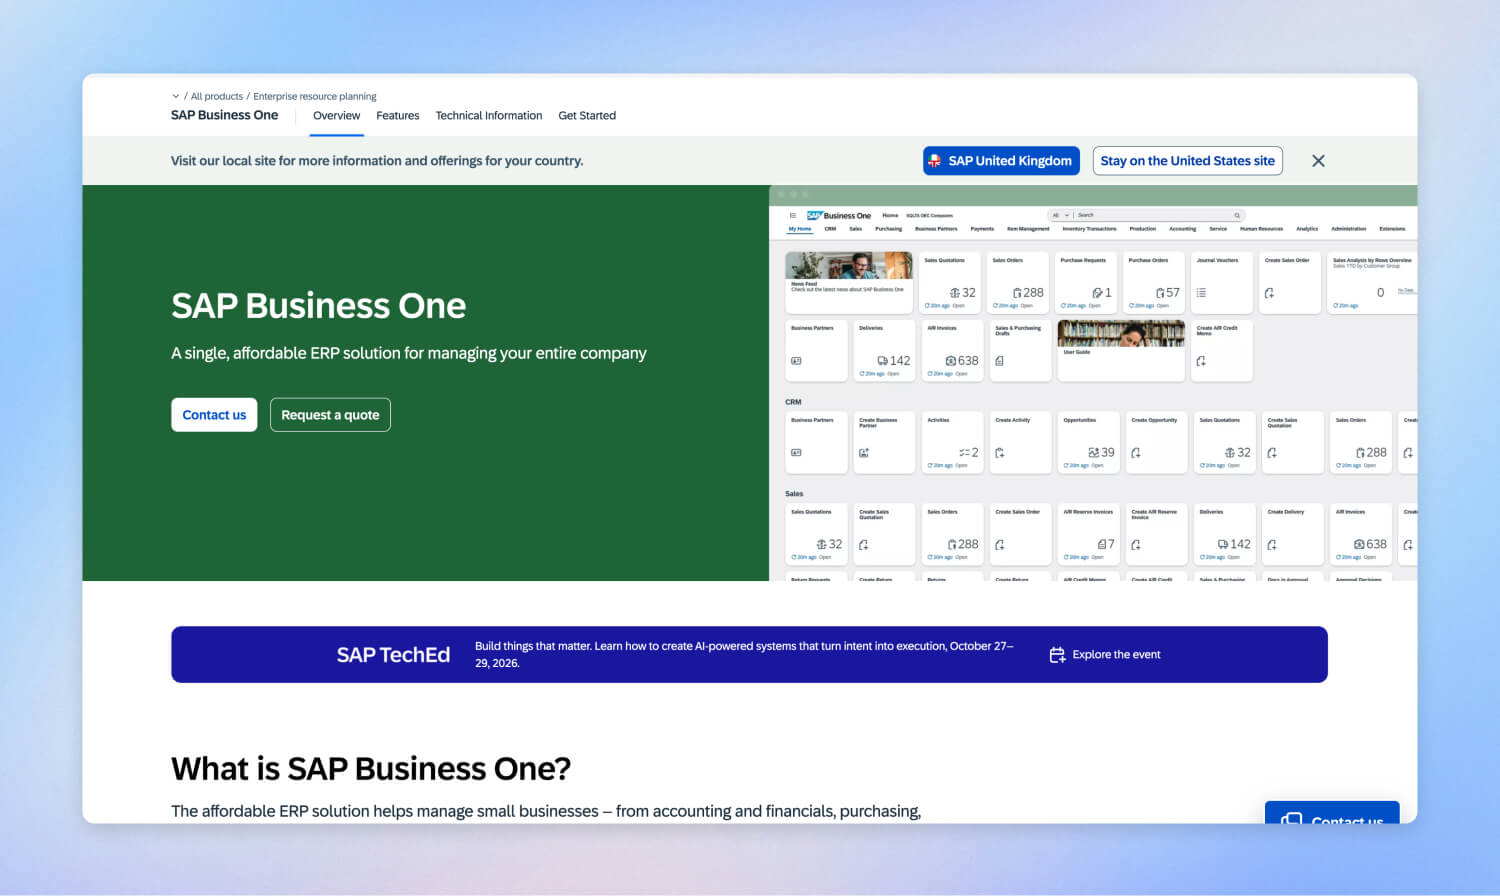Viewport: 1500px width, 896px height.
Task: Click the Sales Quotations icon showing 32 in the top tile row
Action: [955, 293]
